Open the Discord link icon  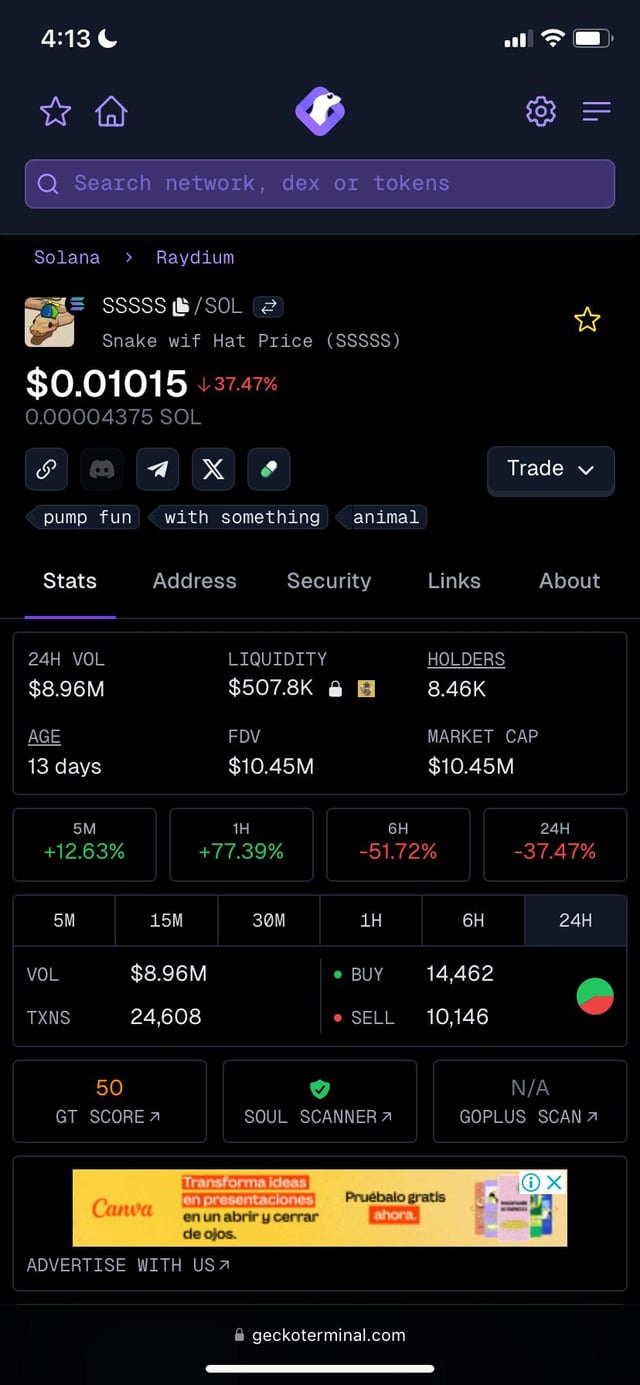102,469
